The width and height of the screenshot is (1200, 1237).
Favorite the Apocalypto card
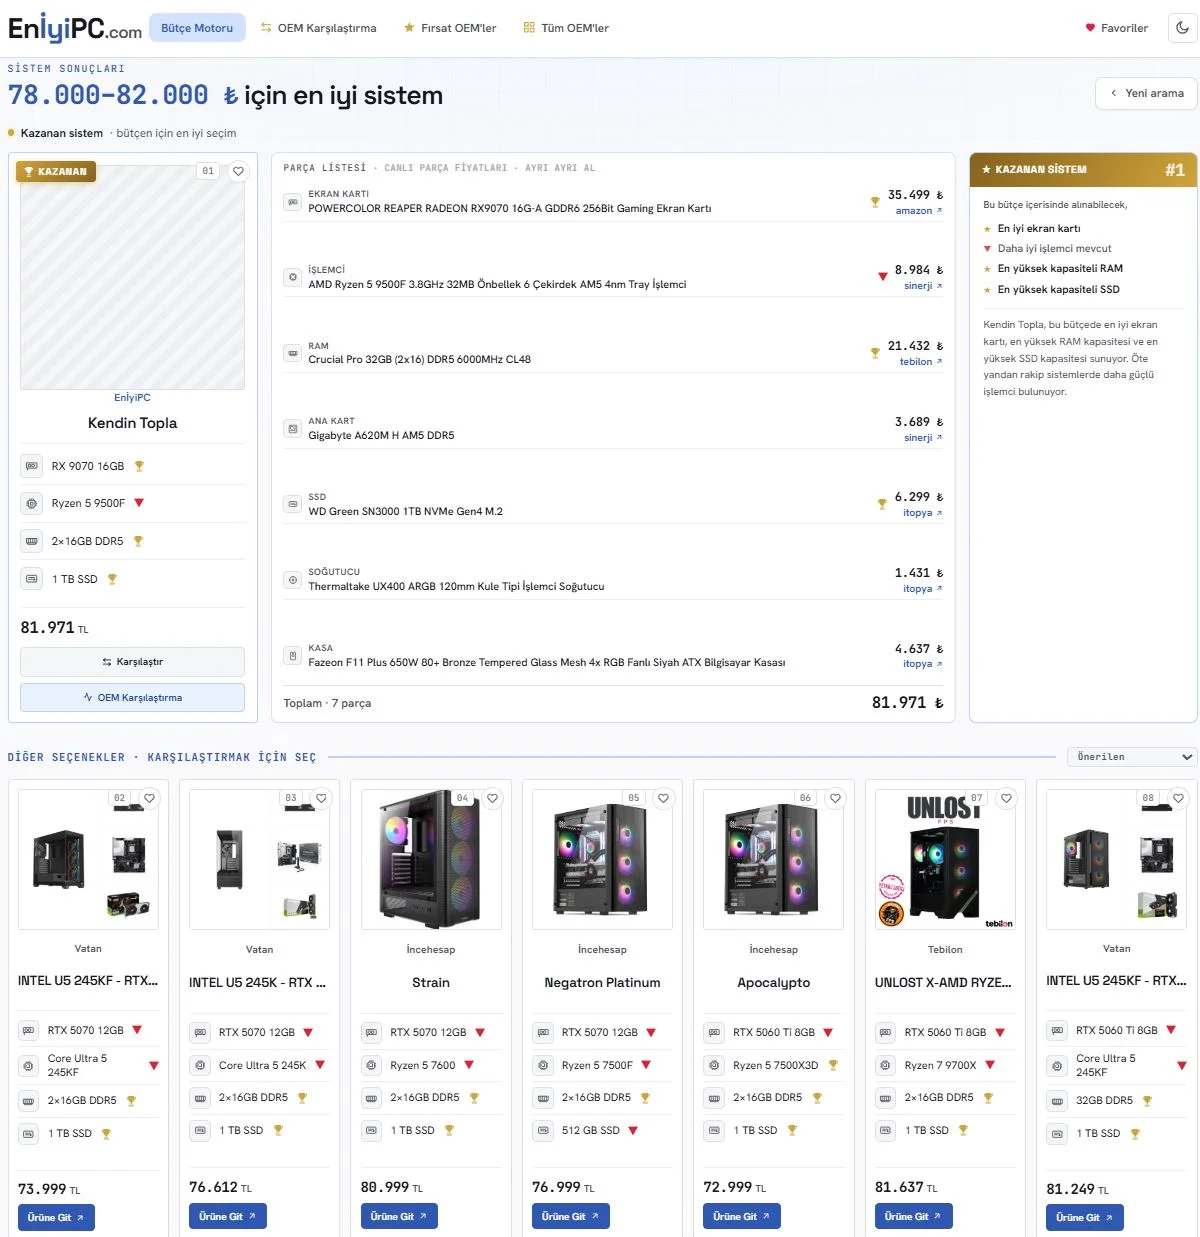pos(835,798)
